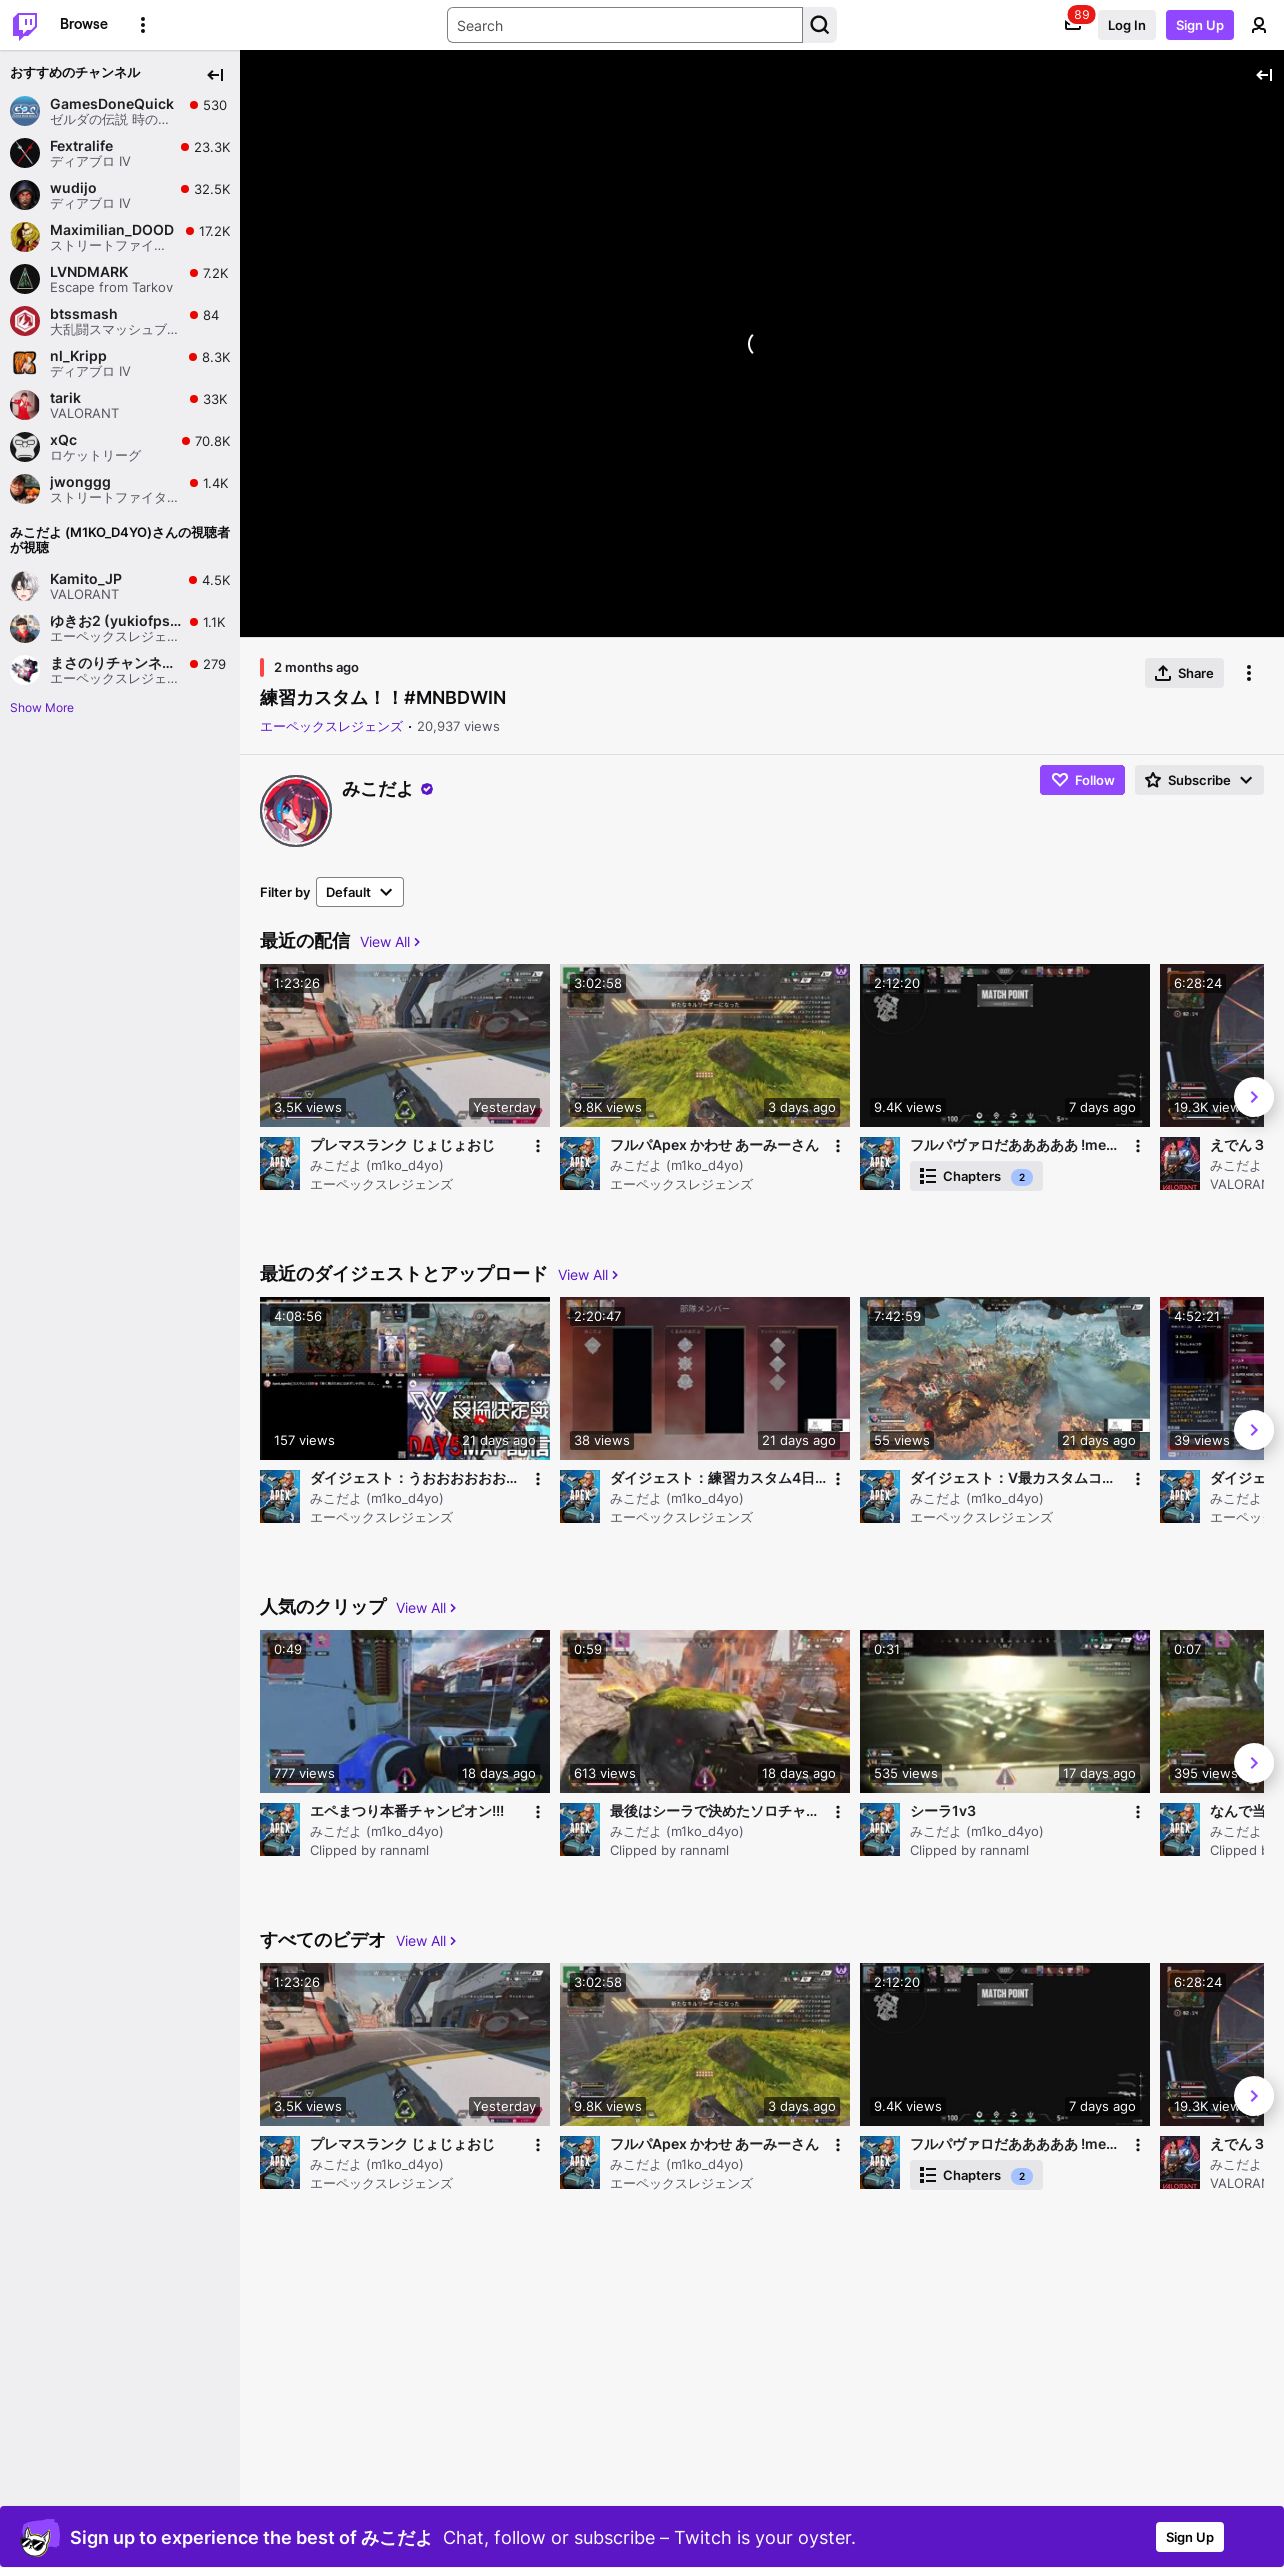Open GamesDoneQuick channel avatar
Image resolution: width=1284 pixels, height=2568 pixels.
[x=25, y=111]
